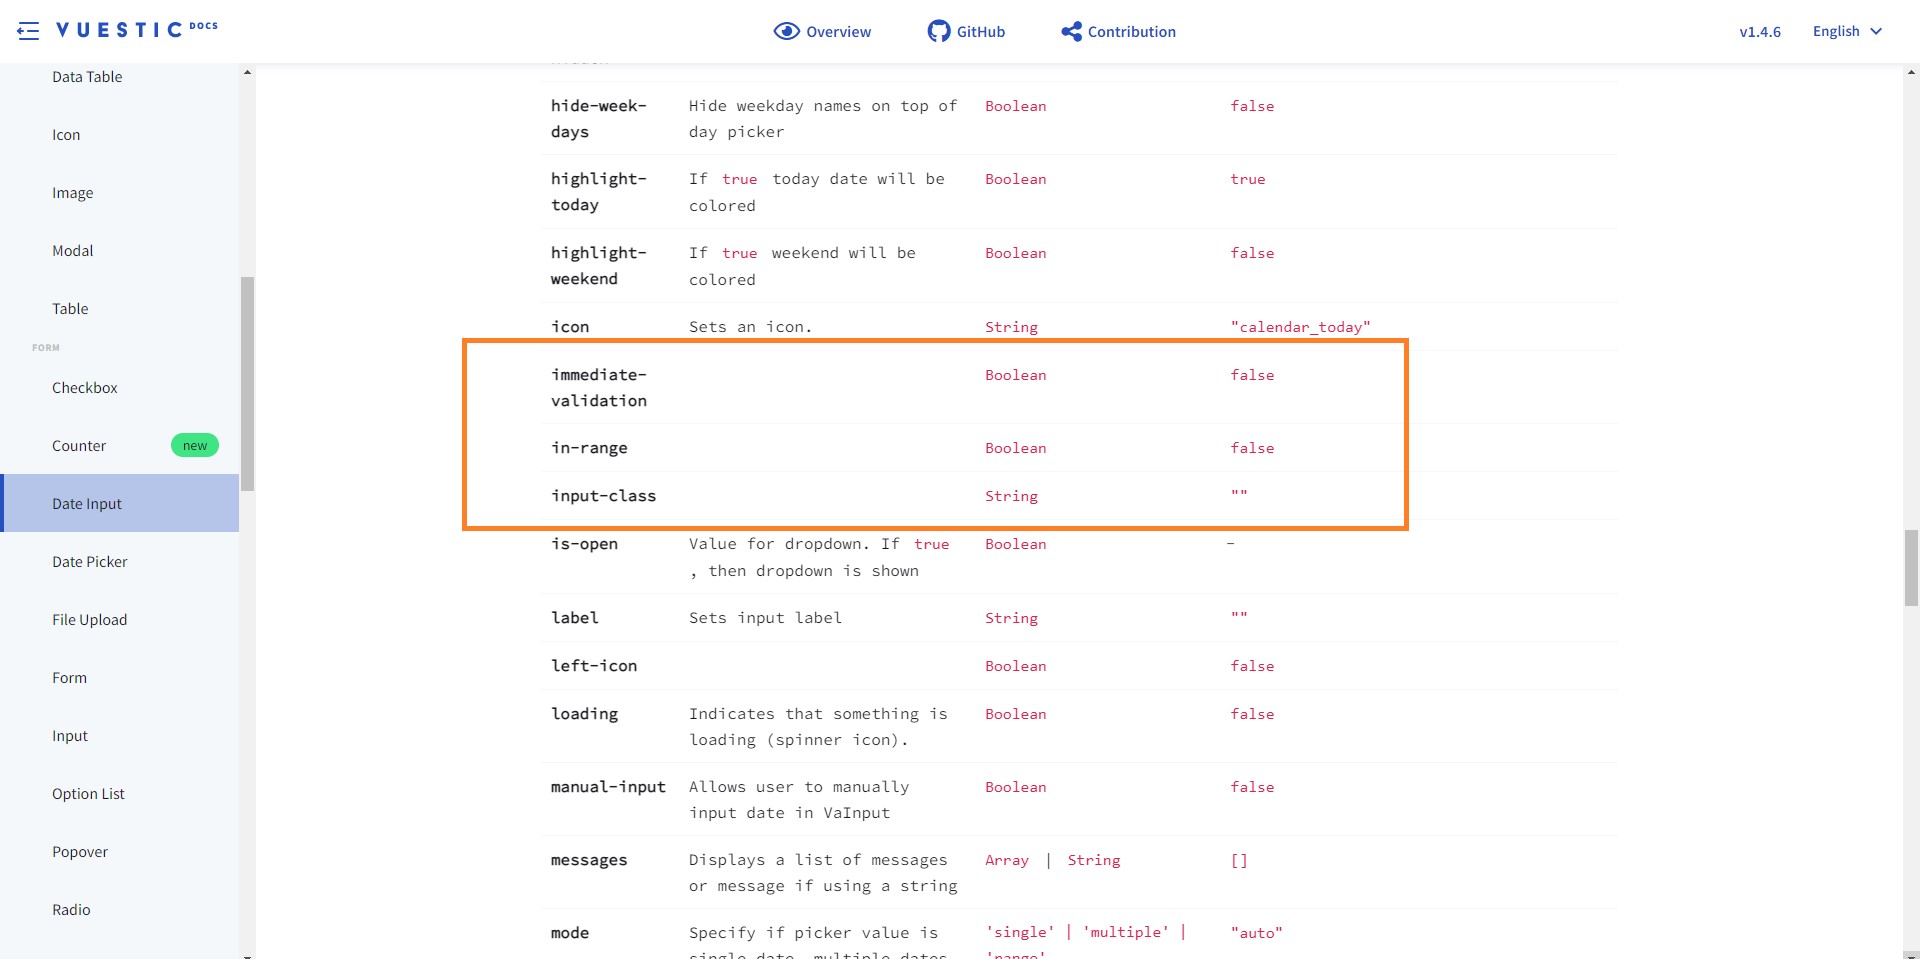This screenshot has width=1920, height=959.
Task: Expand the language selector chevron
Action: (1878, 32)
